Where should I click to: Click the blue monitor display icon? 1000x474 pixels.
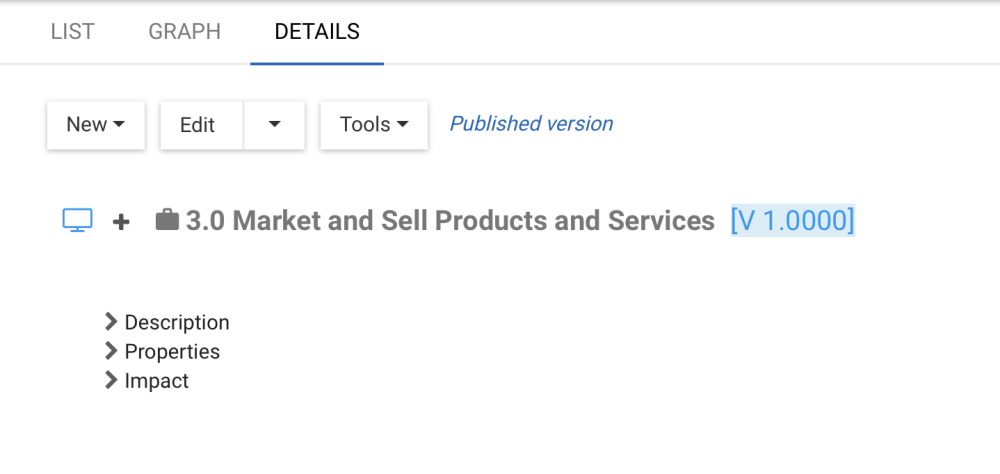(x=78, y=220)
